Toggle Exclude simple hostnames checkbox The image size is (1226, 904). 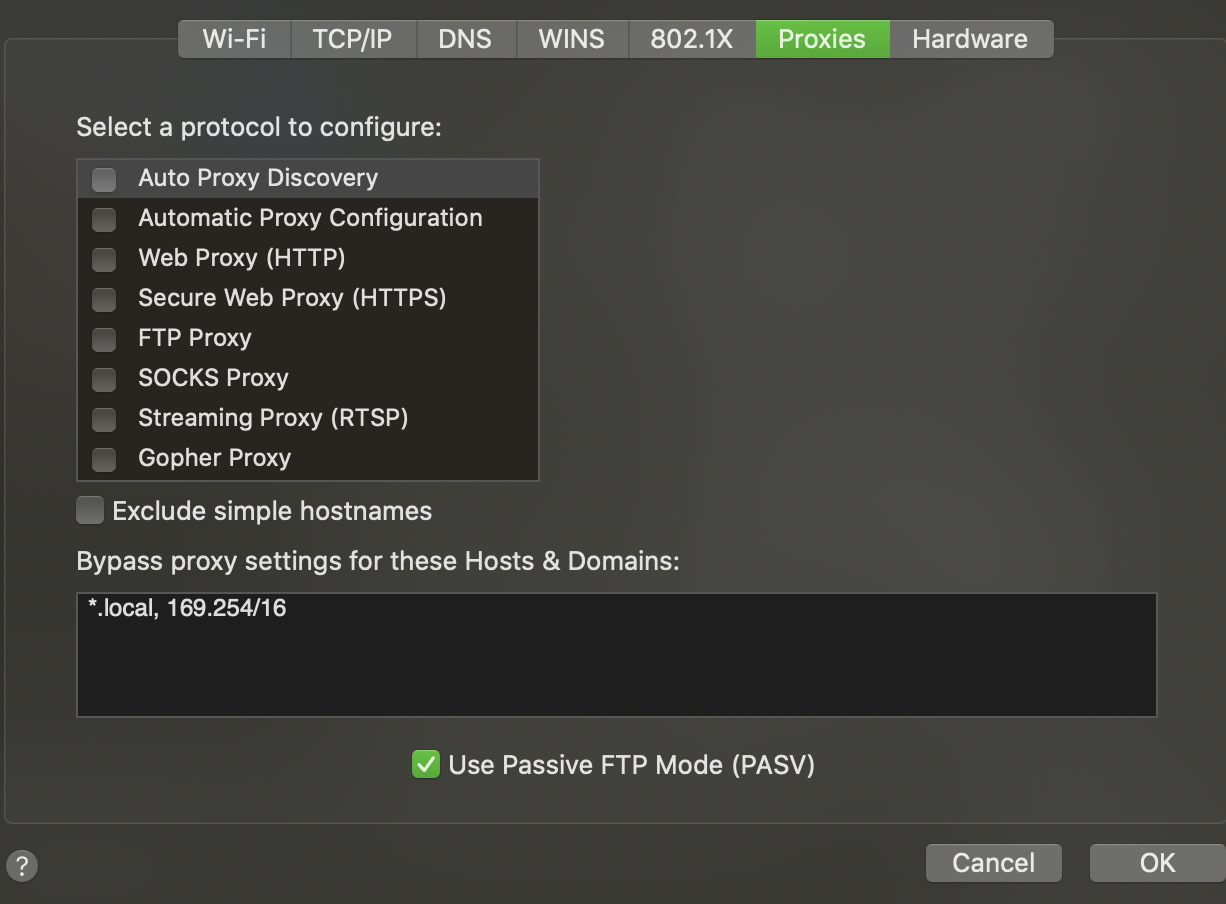[90, 511]
